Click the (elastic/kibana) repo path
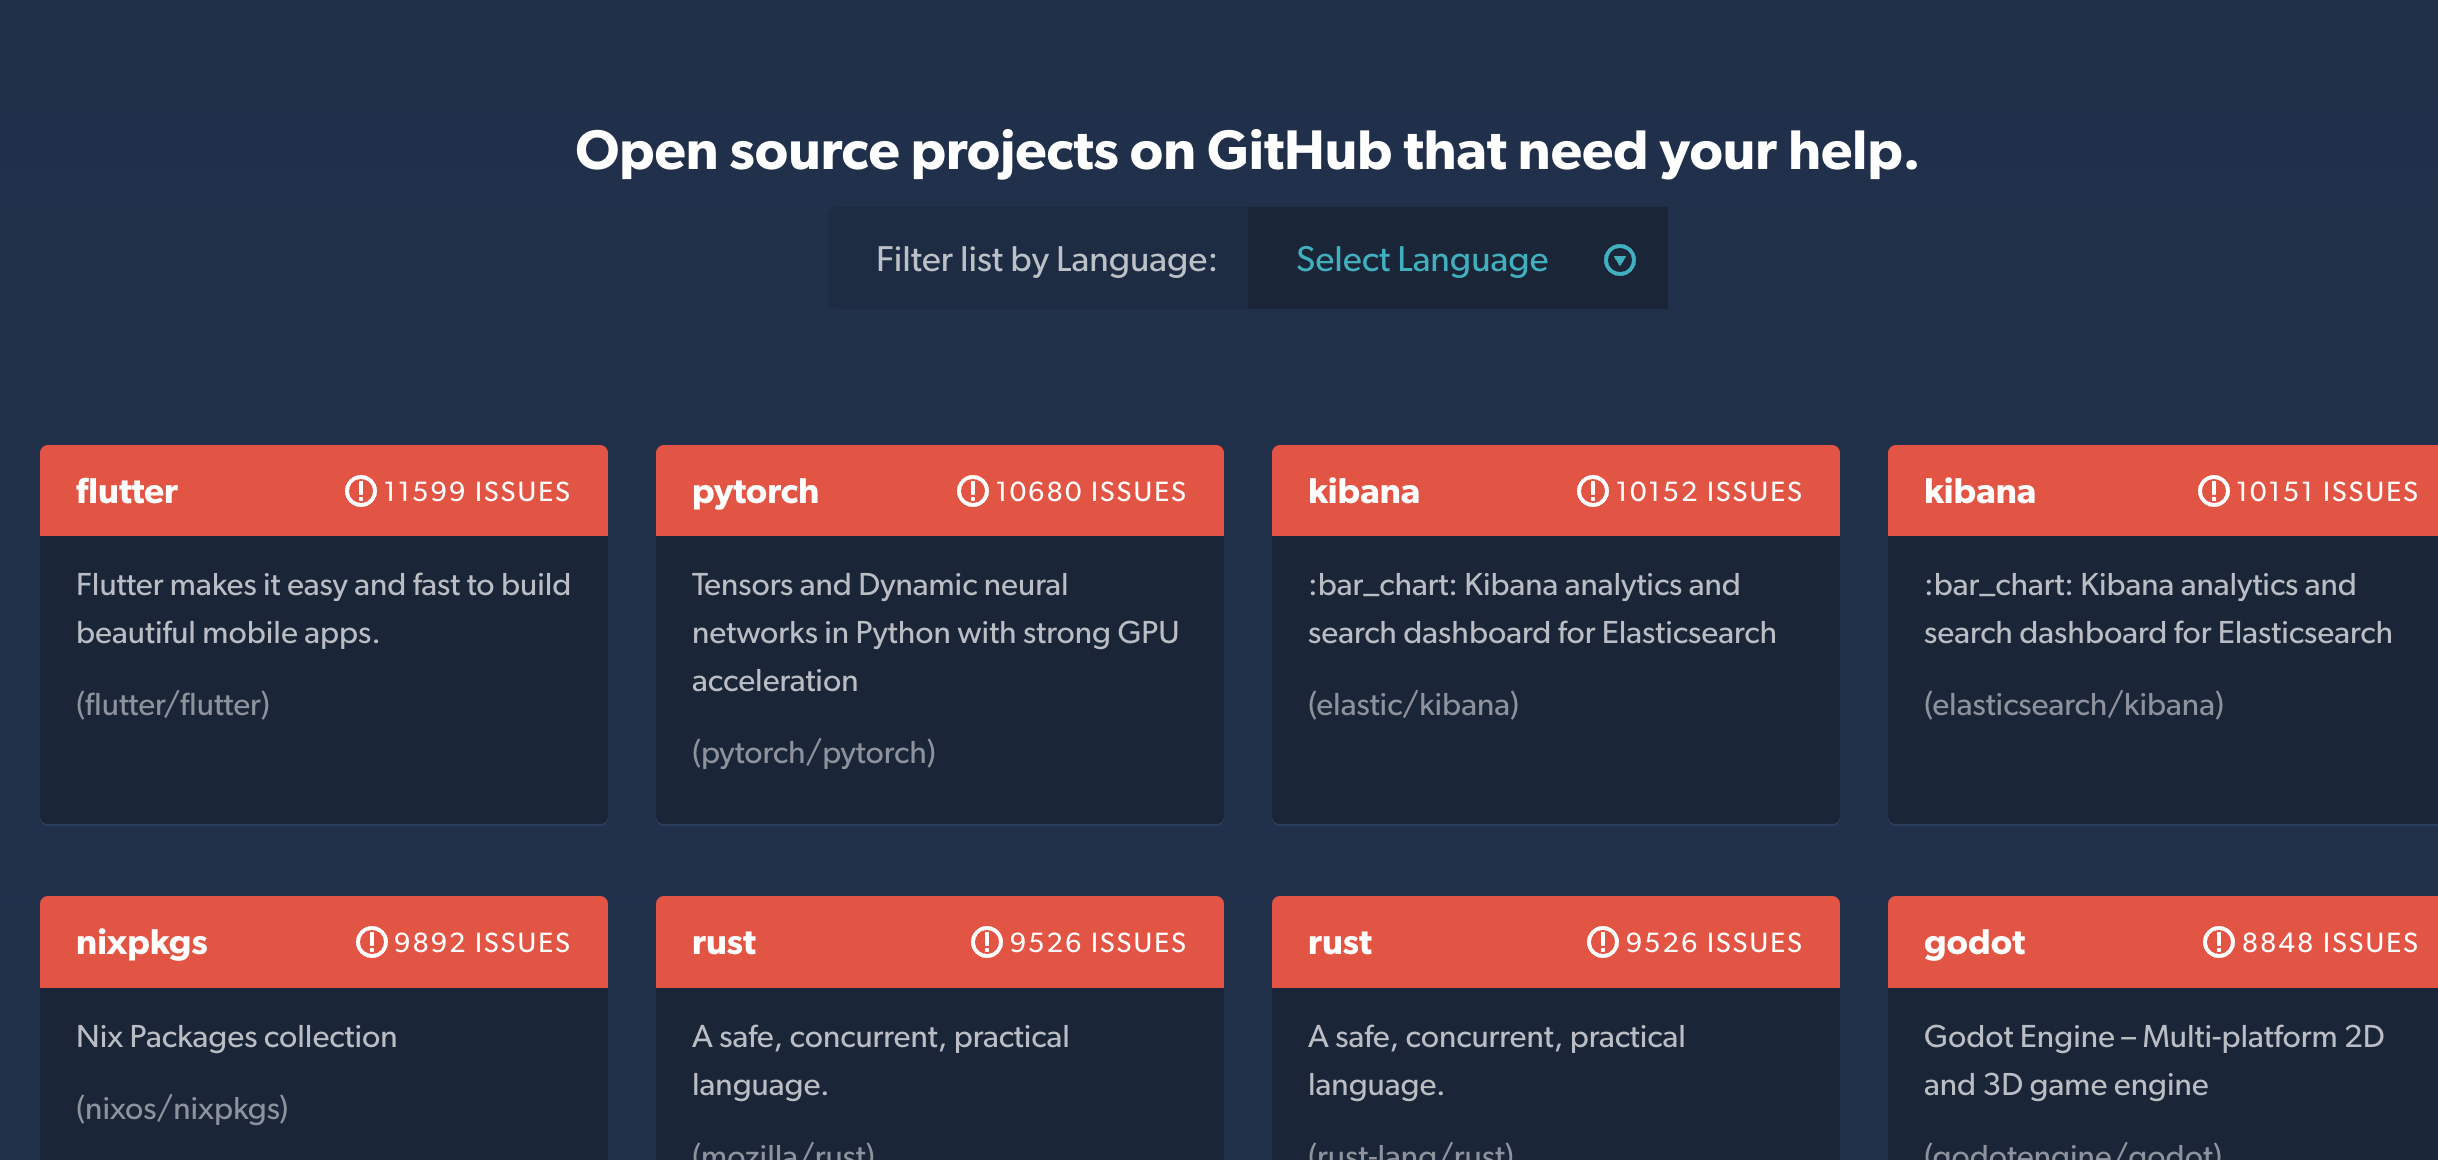Viewport: 2438px width, 1160px height. tap(1413, 705)
